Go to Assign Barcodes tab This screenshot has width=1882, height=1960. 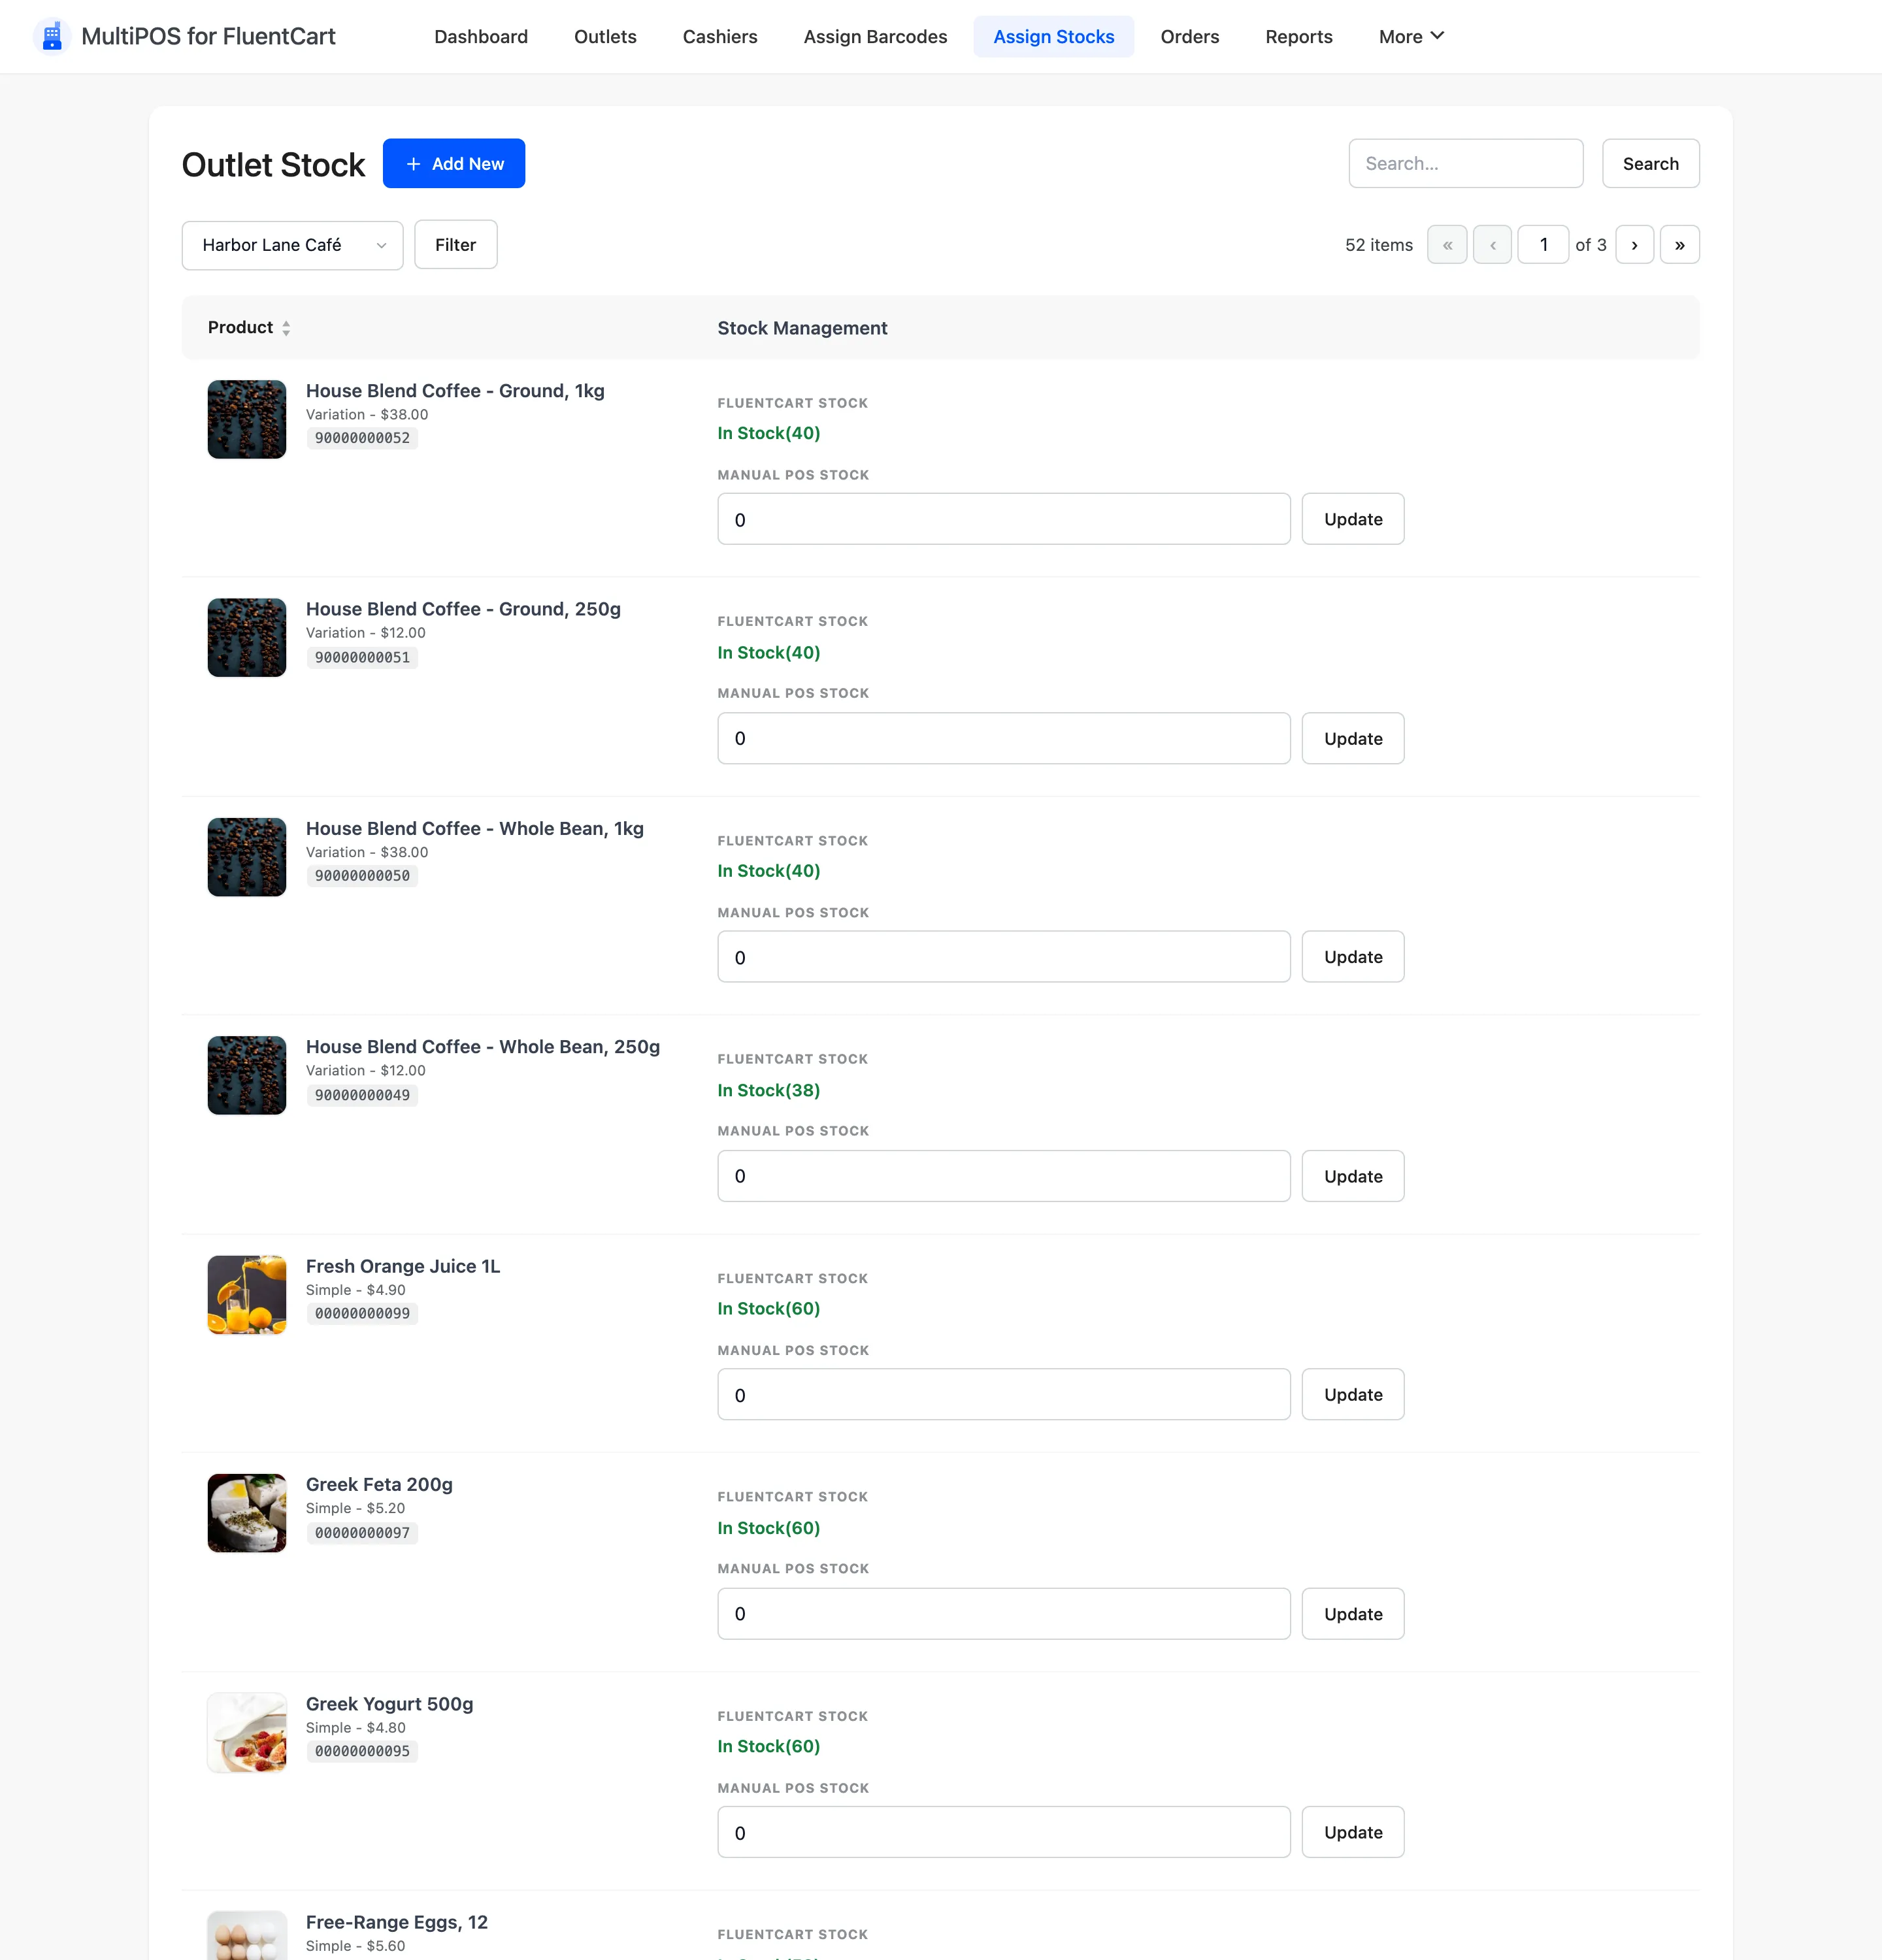pyautogui.click(x=875, y=37)
